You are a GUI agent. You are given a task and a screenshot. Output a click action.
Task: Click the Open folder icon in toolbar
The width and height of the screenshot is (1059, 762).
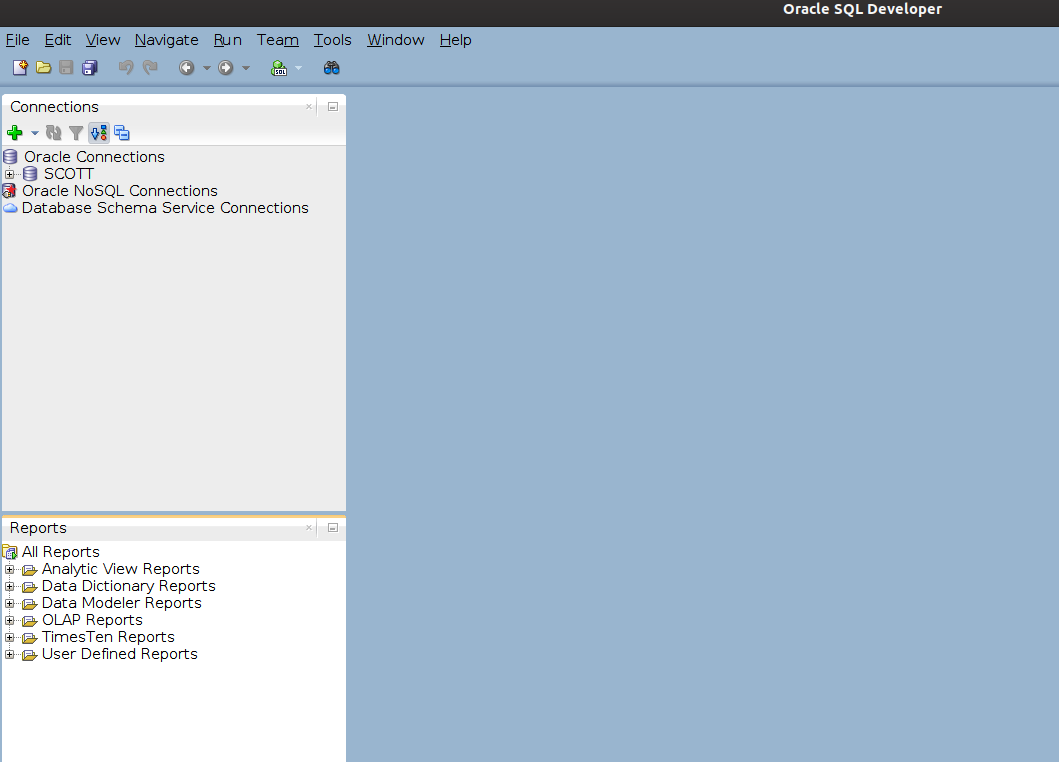(43, 68)
